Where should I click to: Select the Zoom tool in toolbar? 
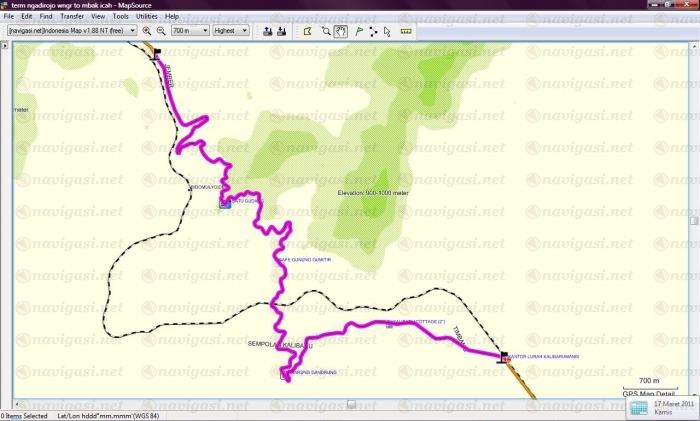point(326,31)
